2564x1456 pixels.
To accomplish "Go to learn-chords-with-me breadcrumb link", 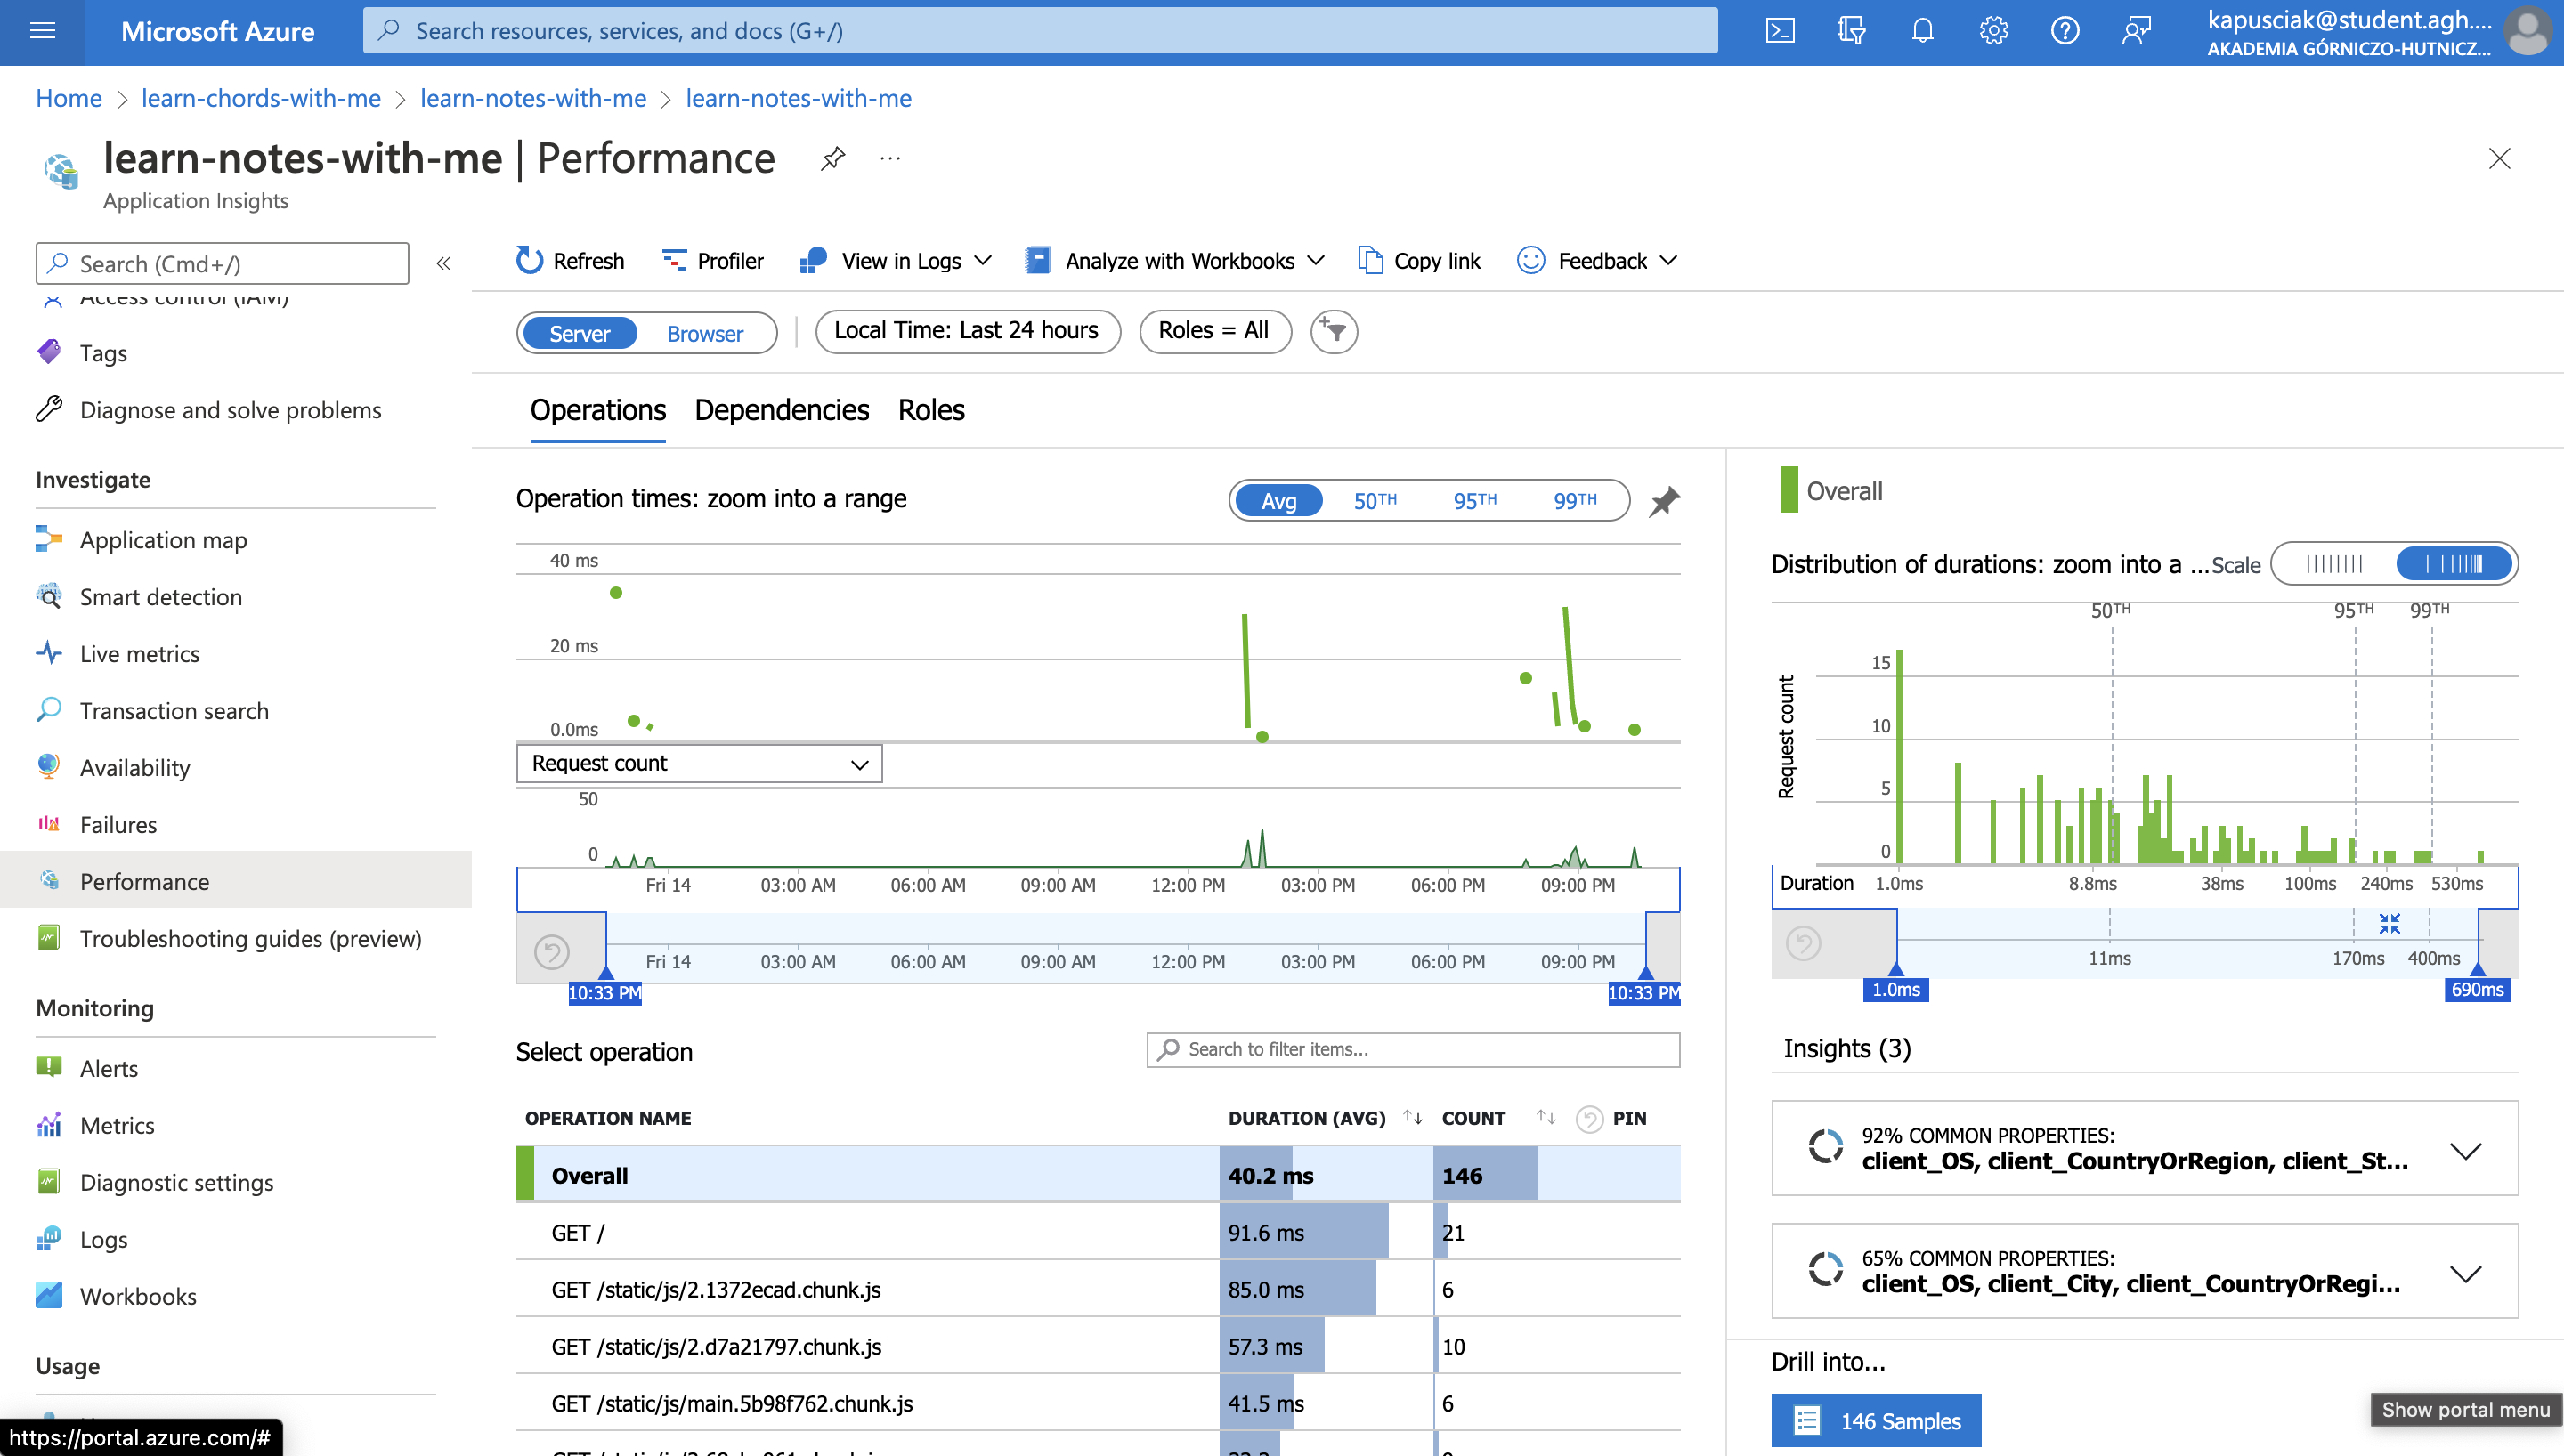I will coord(261,98).
